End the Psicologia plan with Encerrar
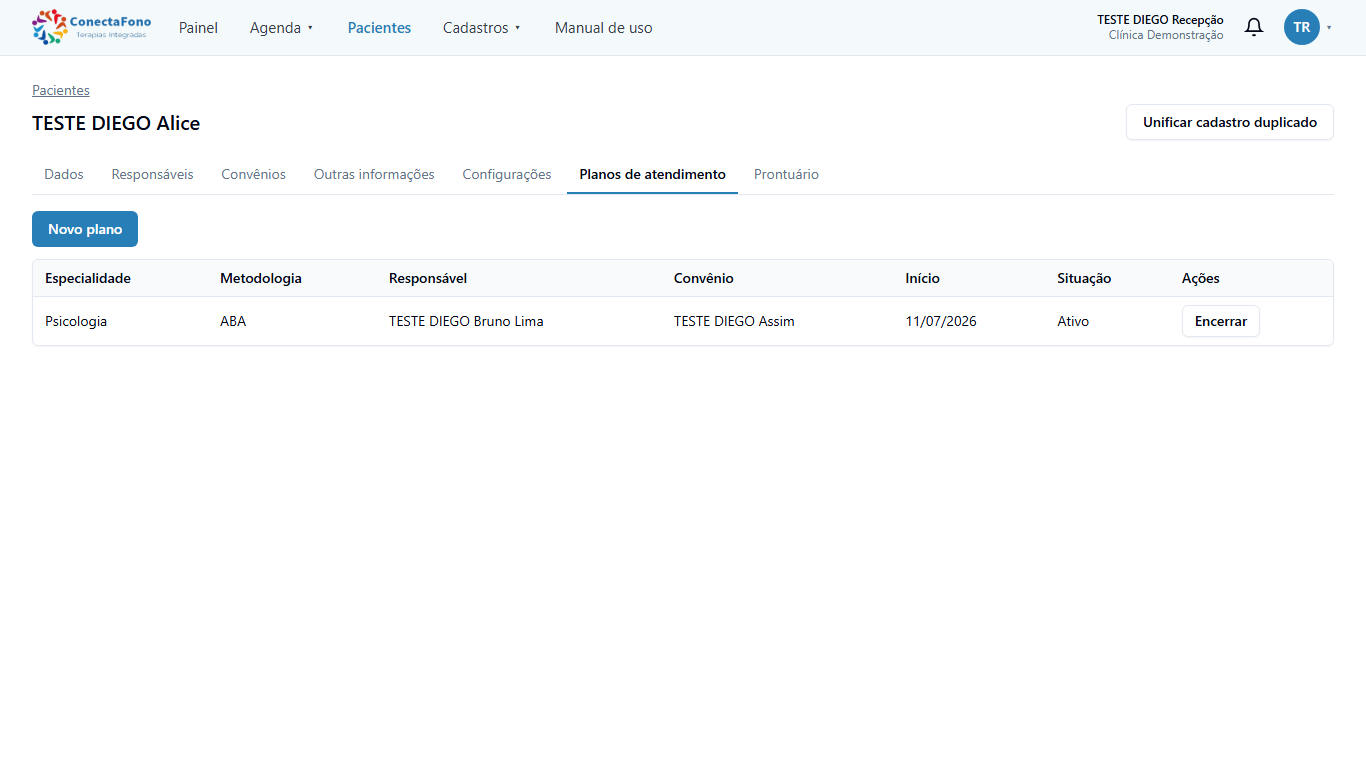1366x768 pixels. tap(1220, 321)
